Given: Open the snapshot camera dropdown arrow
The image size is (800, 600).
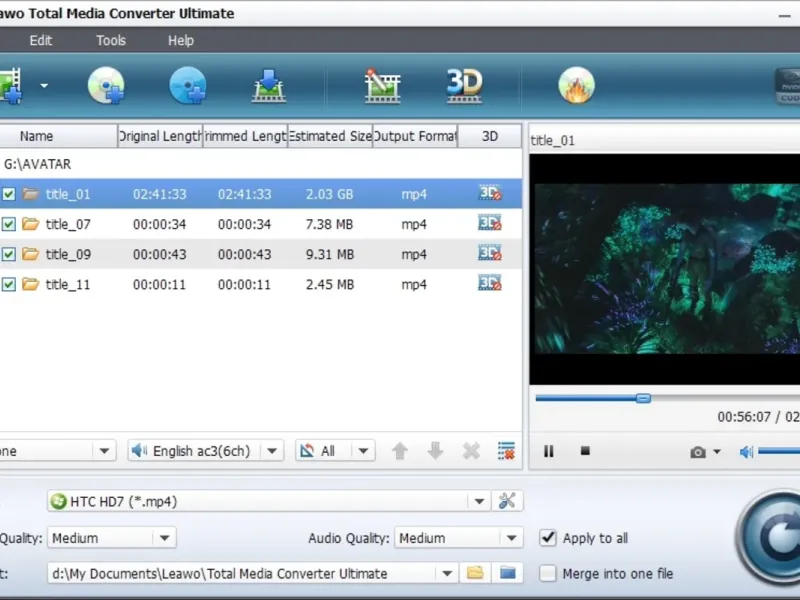Looking at the screenshot, I should point(716,452).
